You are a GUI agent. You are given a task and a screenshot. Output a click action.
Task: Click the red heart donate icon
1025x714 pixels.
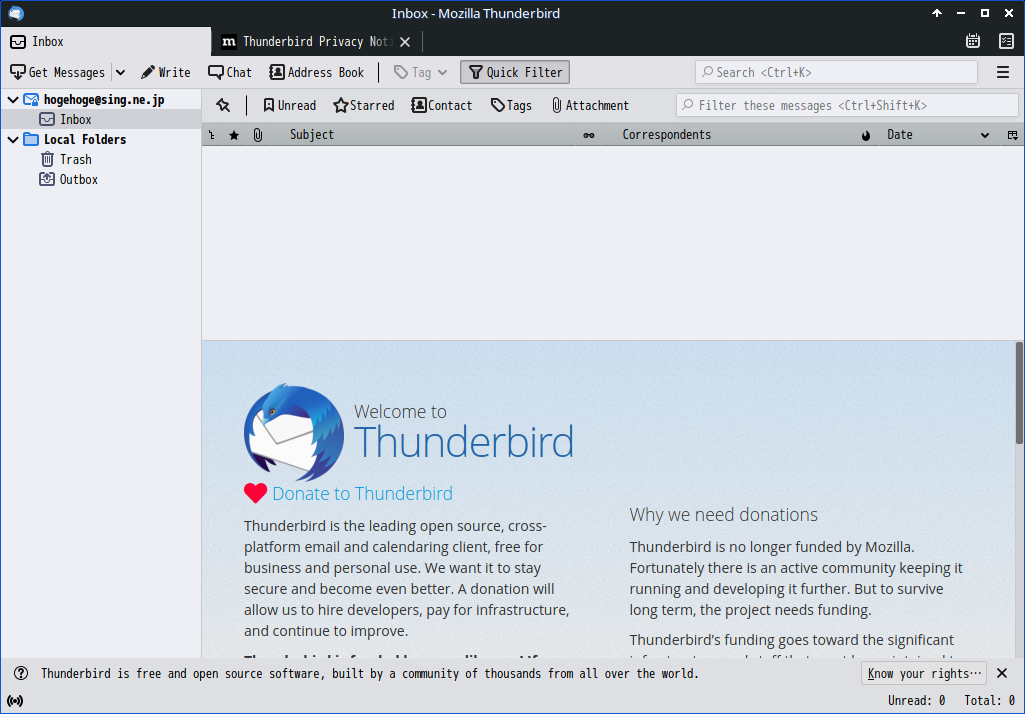(255, 493)
